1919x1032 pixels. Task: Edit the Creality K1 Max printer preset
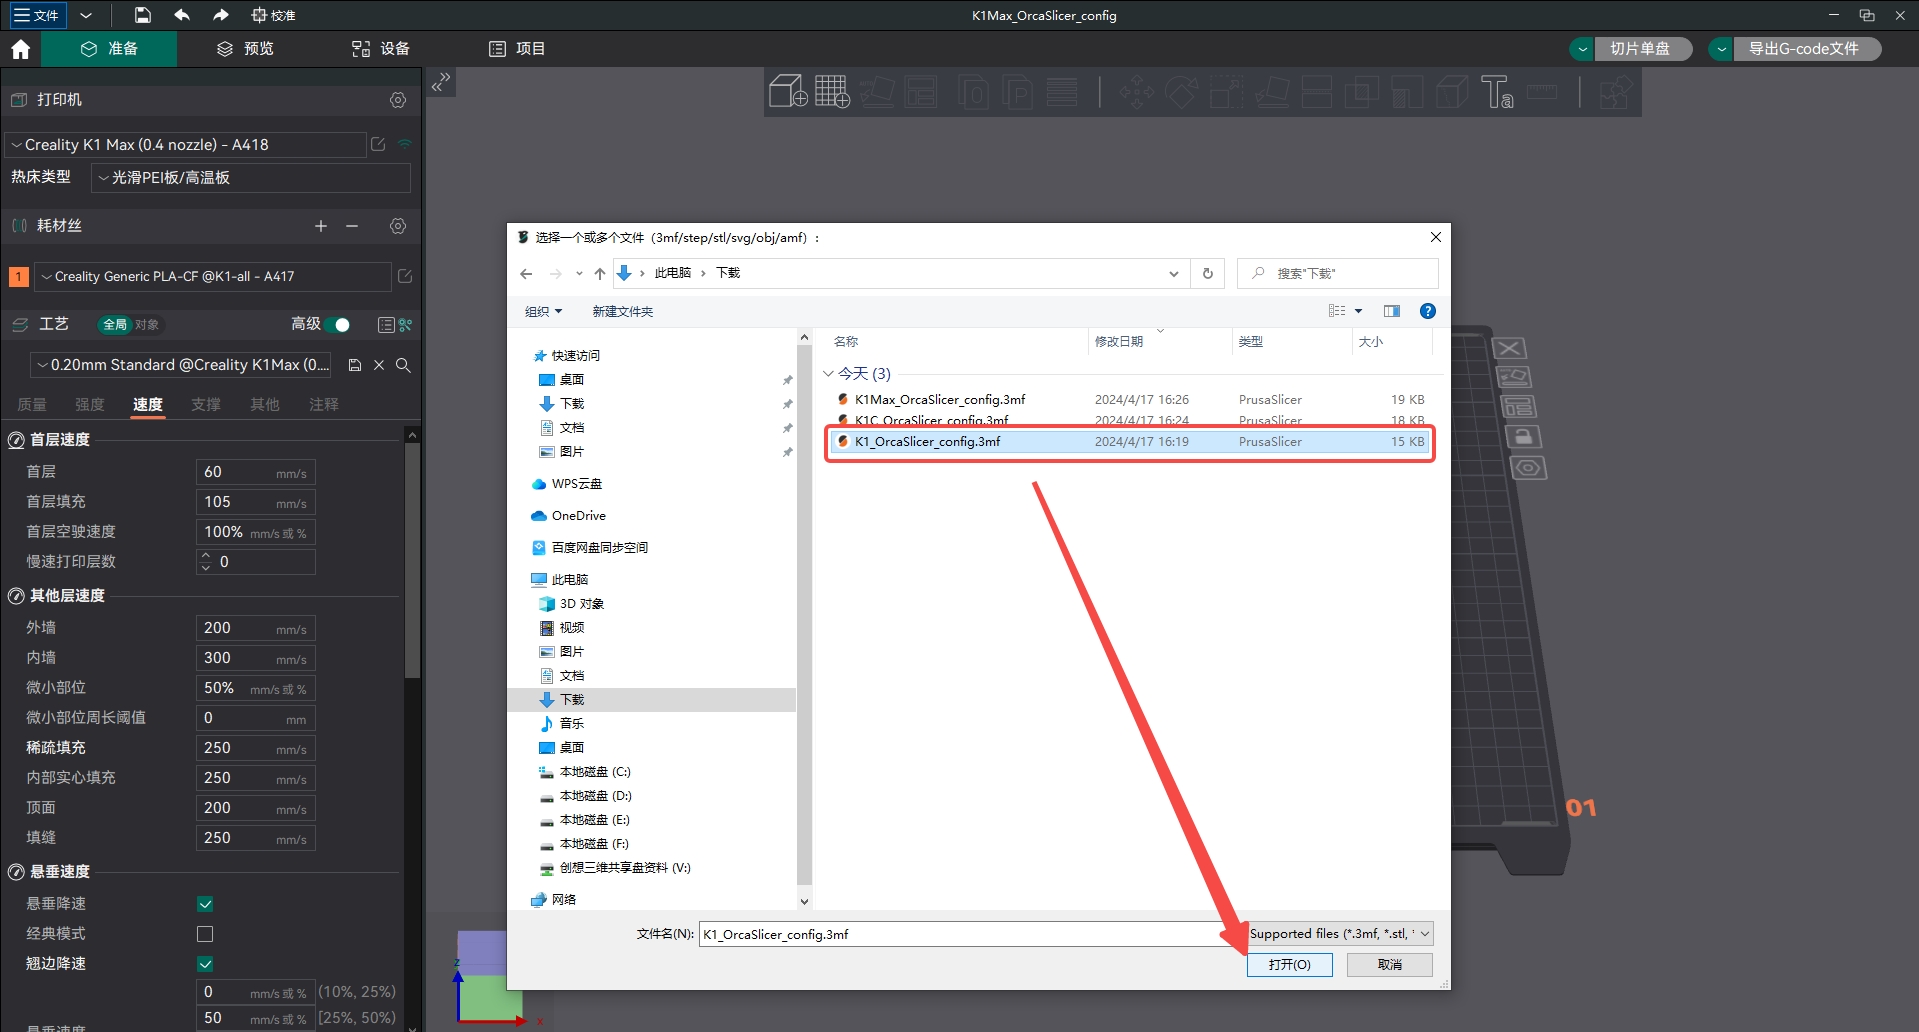[378, 144]
